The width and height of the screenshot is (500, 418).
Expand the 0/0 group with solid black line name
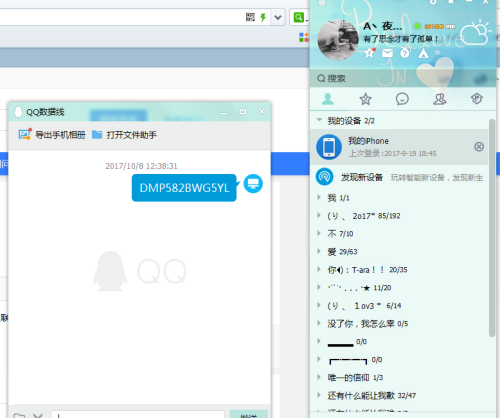[x=319, y=341]
